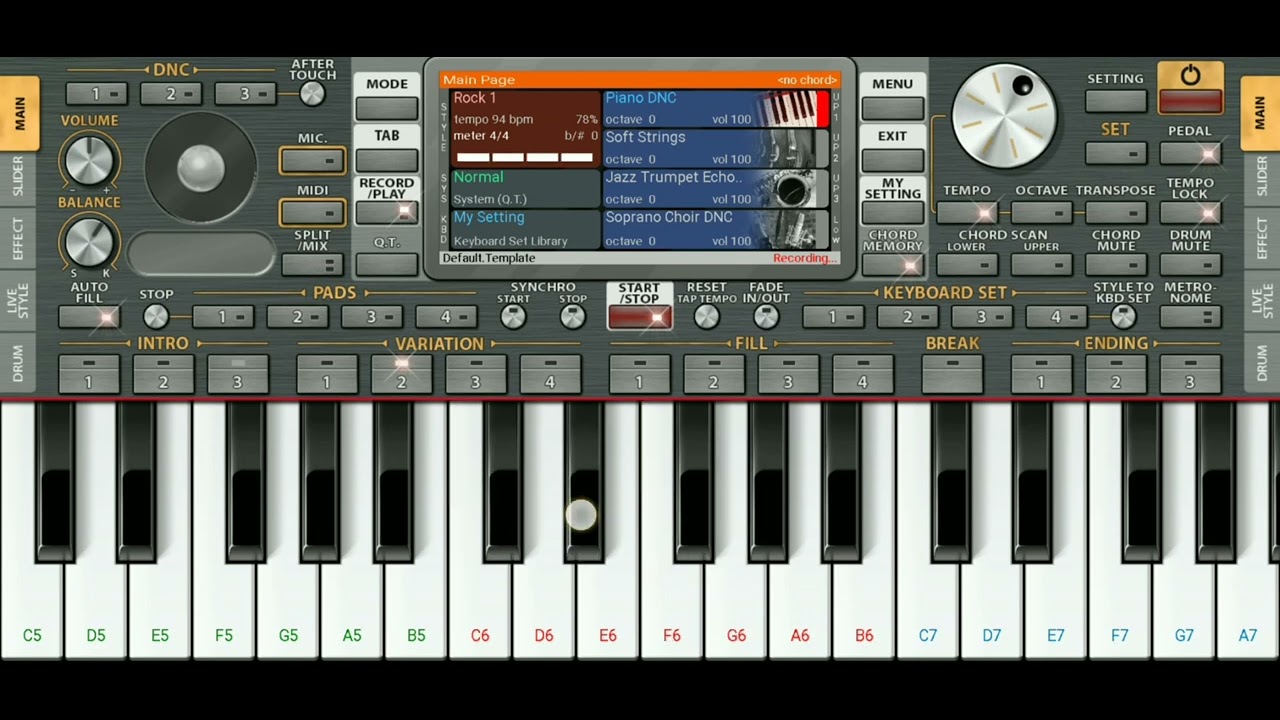Image resolution: width=1280 pixels, height=720 pixels.
Task: Open the My Setting button
Action: point(892,212)
